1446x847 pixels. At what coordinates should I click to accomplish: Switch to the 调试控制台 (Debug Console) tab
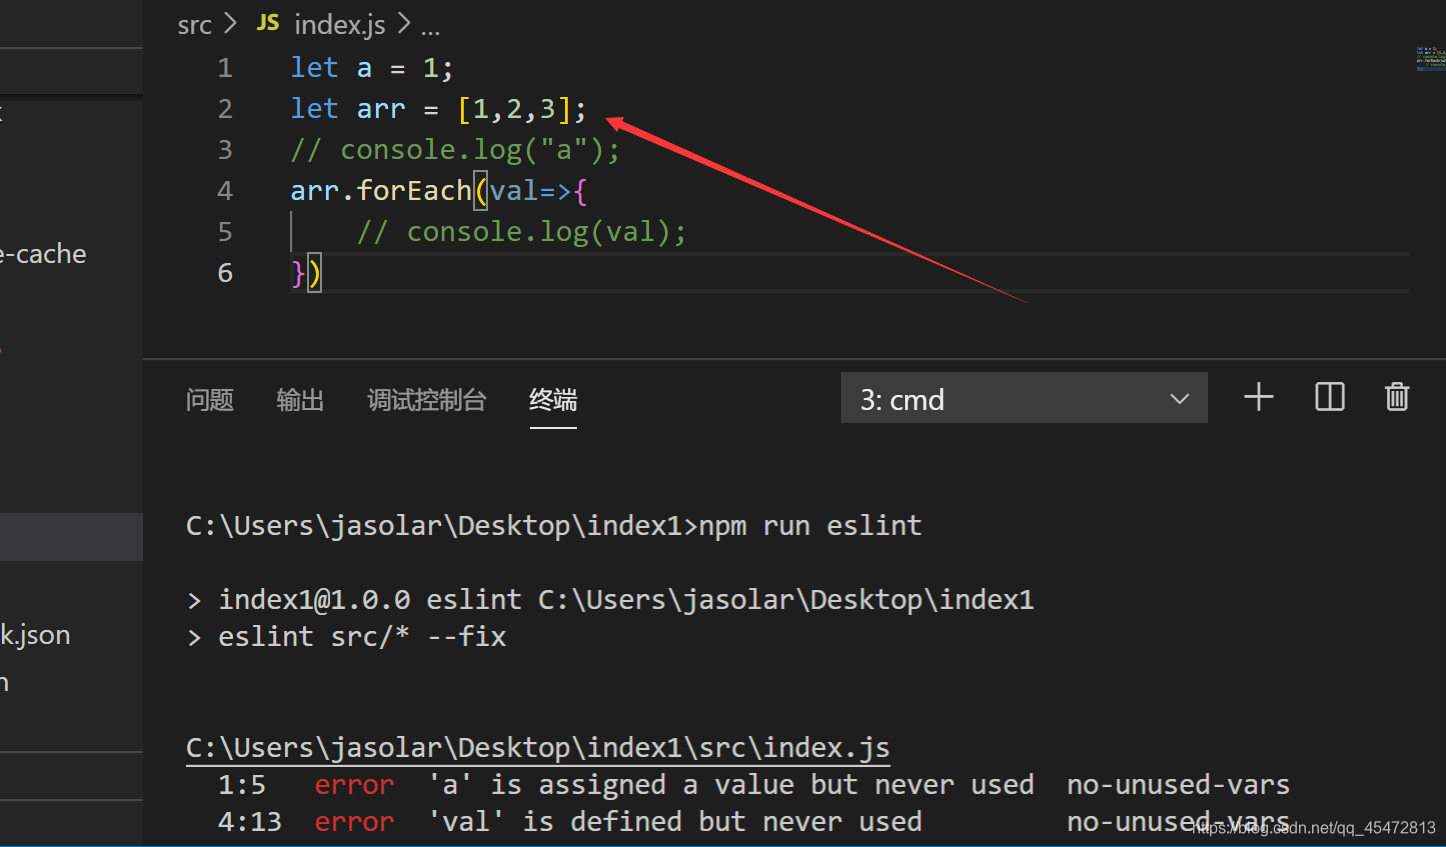click(427, 400)
